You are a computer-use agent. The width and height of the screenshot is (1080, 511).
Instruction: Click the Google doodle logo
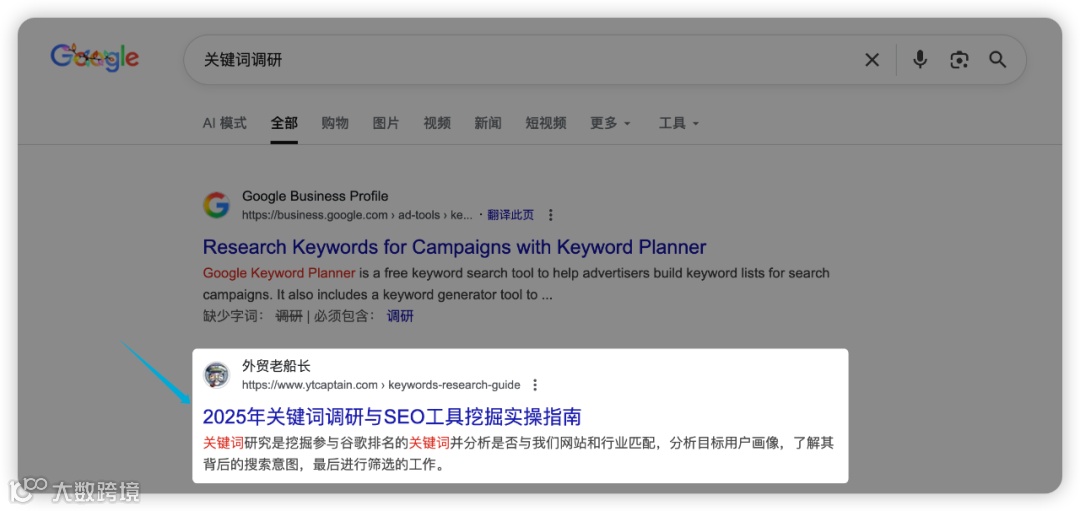(x=94, y=58)
